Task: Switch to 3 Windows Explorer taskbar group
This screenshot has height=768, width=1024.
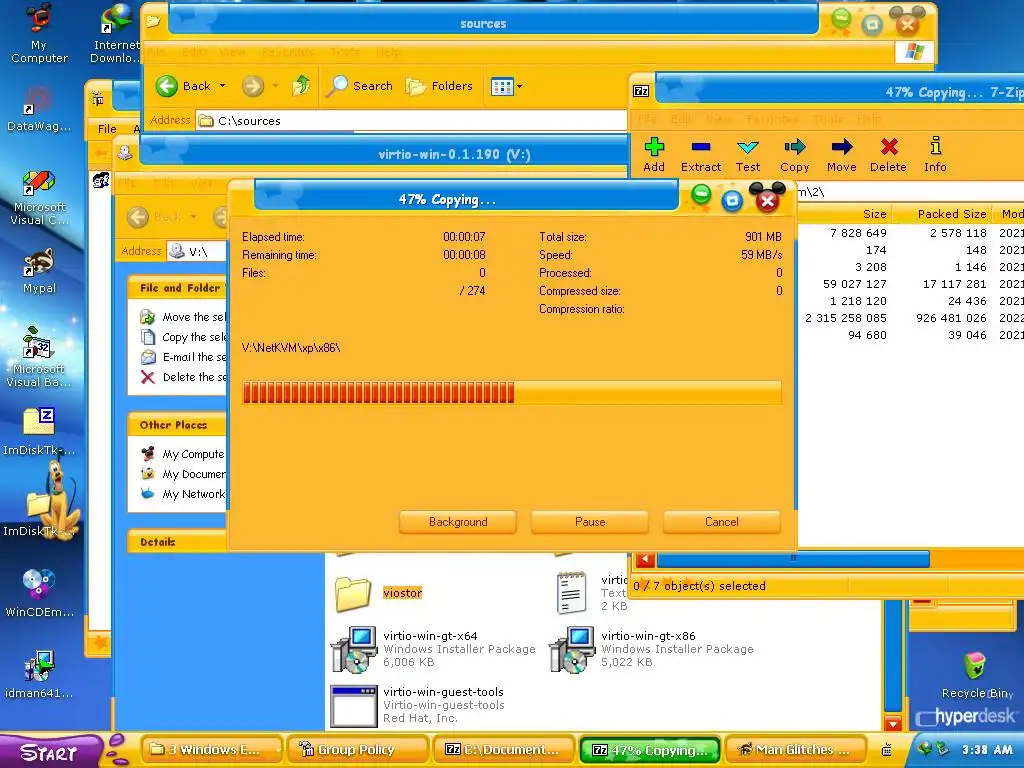Action: [213, 750]
